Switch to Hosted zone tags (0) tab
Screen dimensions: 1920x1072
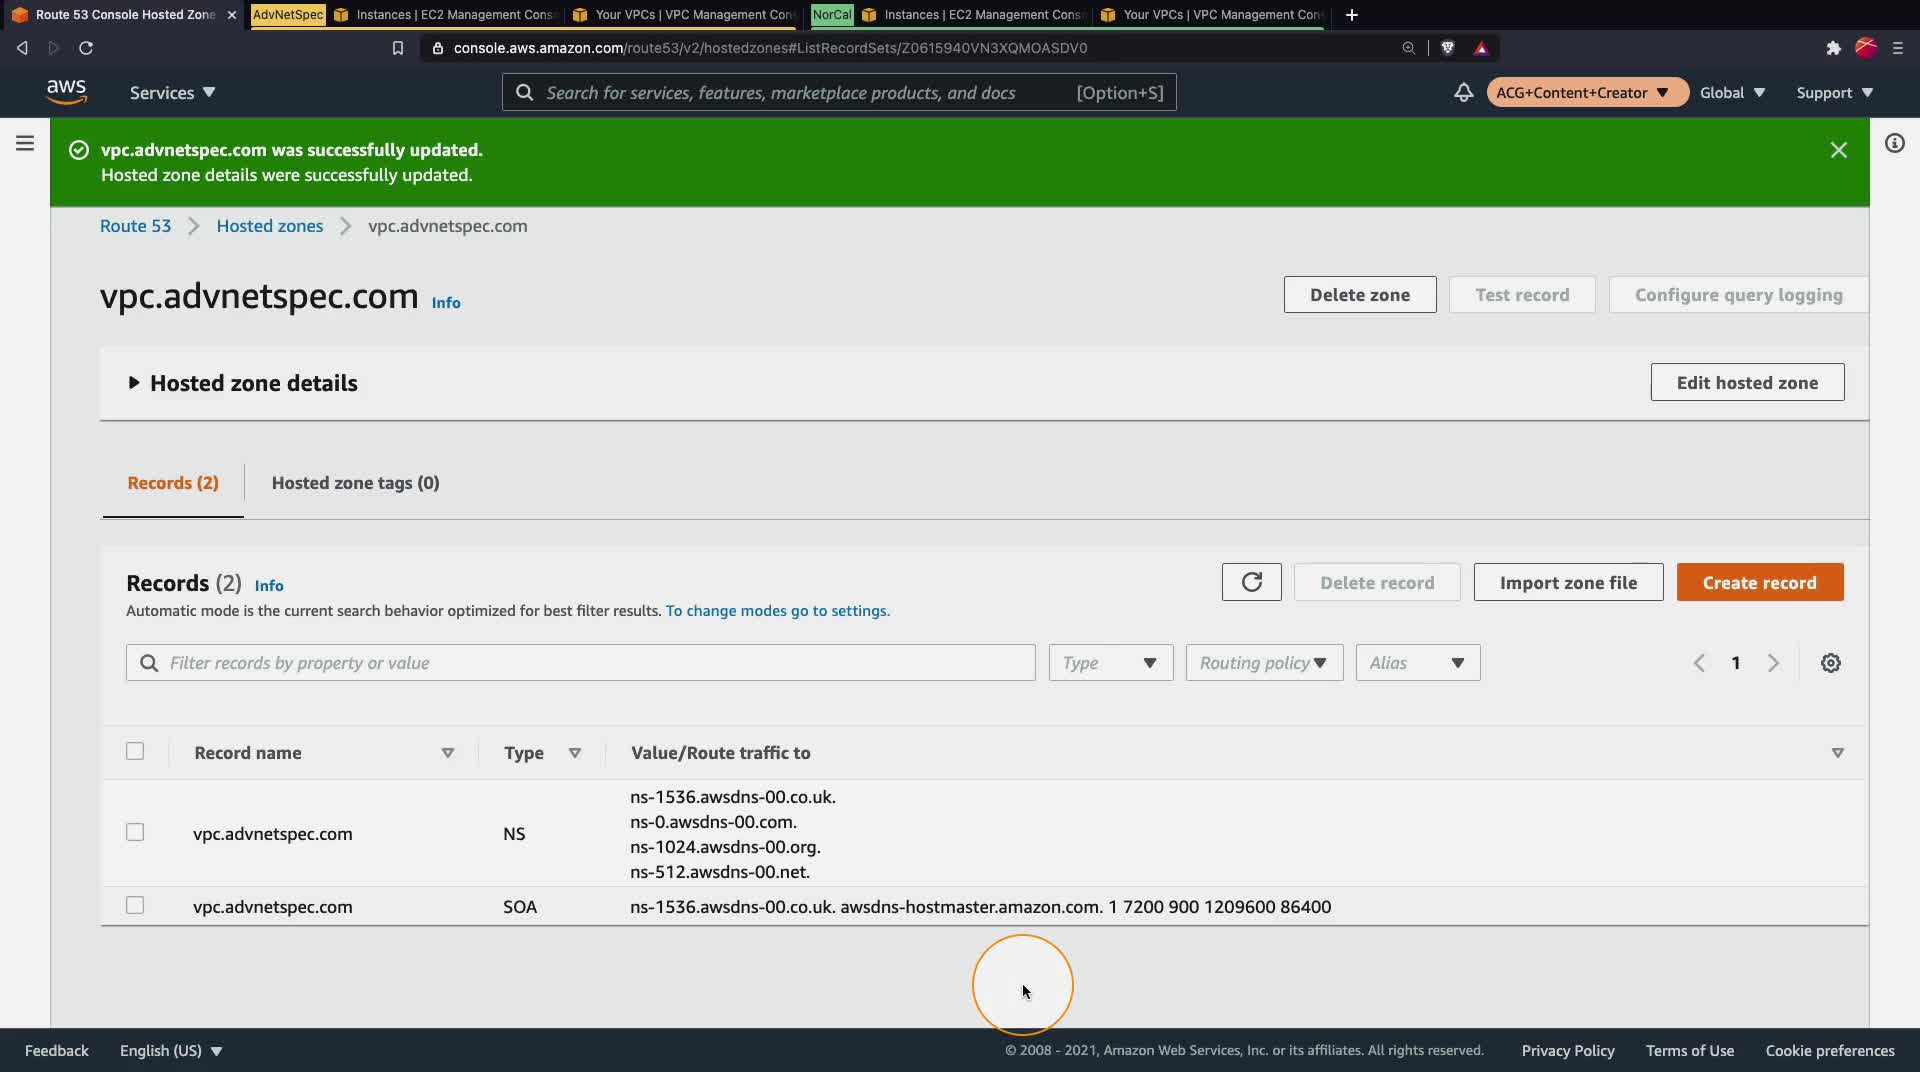click(x=355, y=483)
